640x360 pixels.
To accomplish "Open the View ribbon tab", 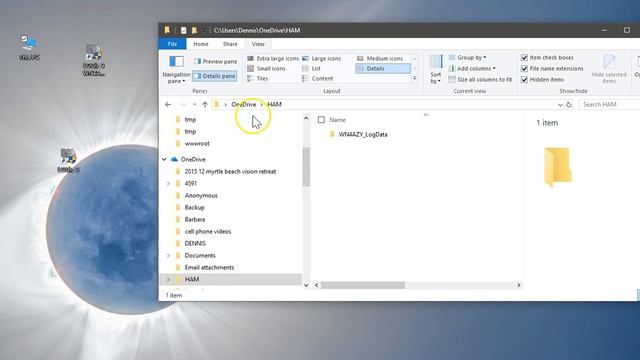I will [258, 44].
